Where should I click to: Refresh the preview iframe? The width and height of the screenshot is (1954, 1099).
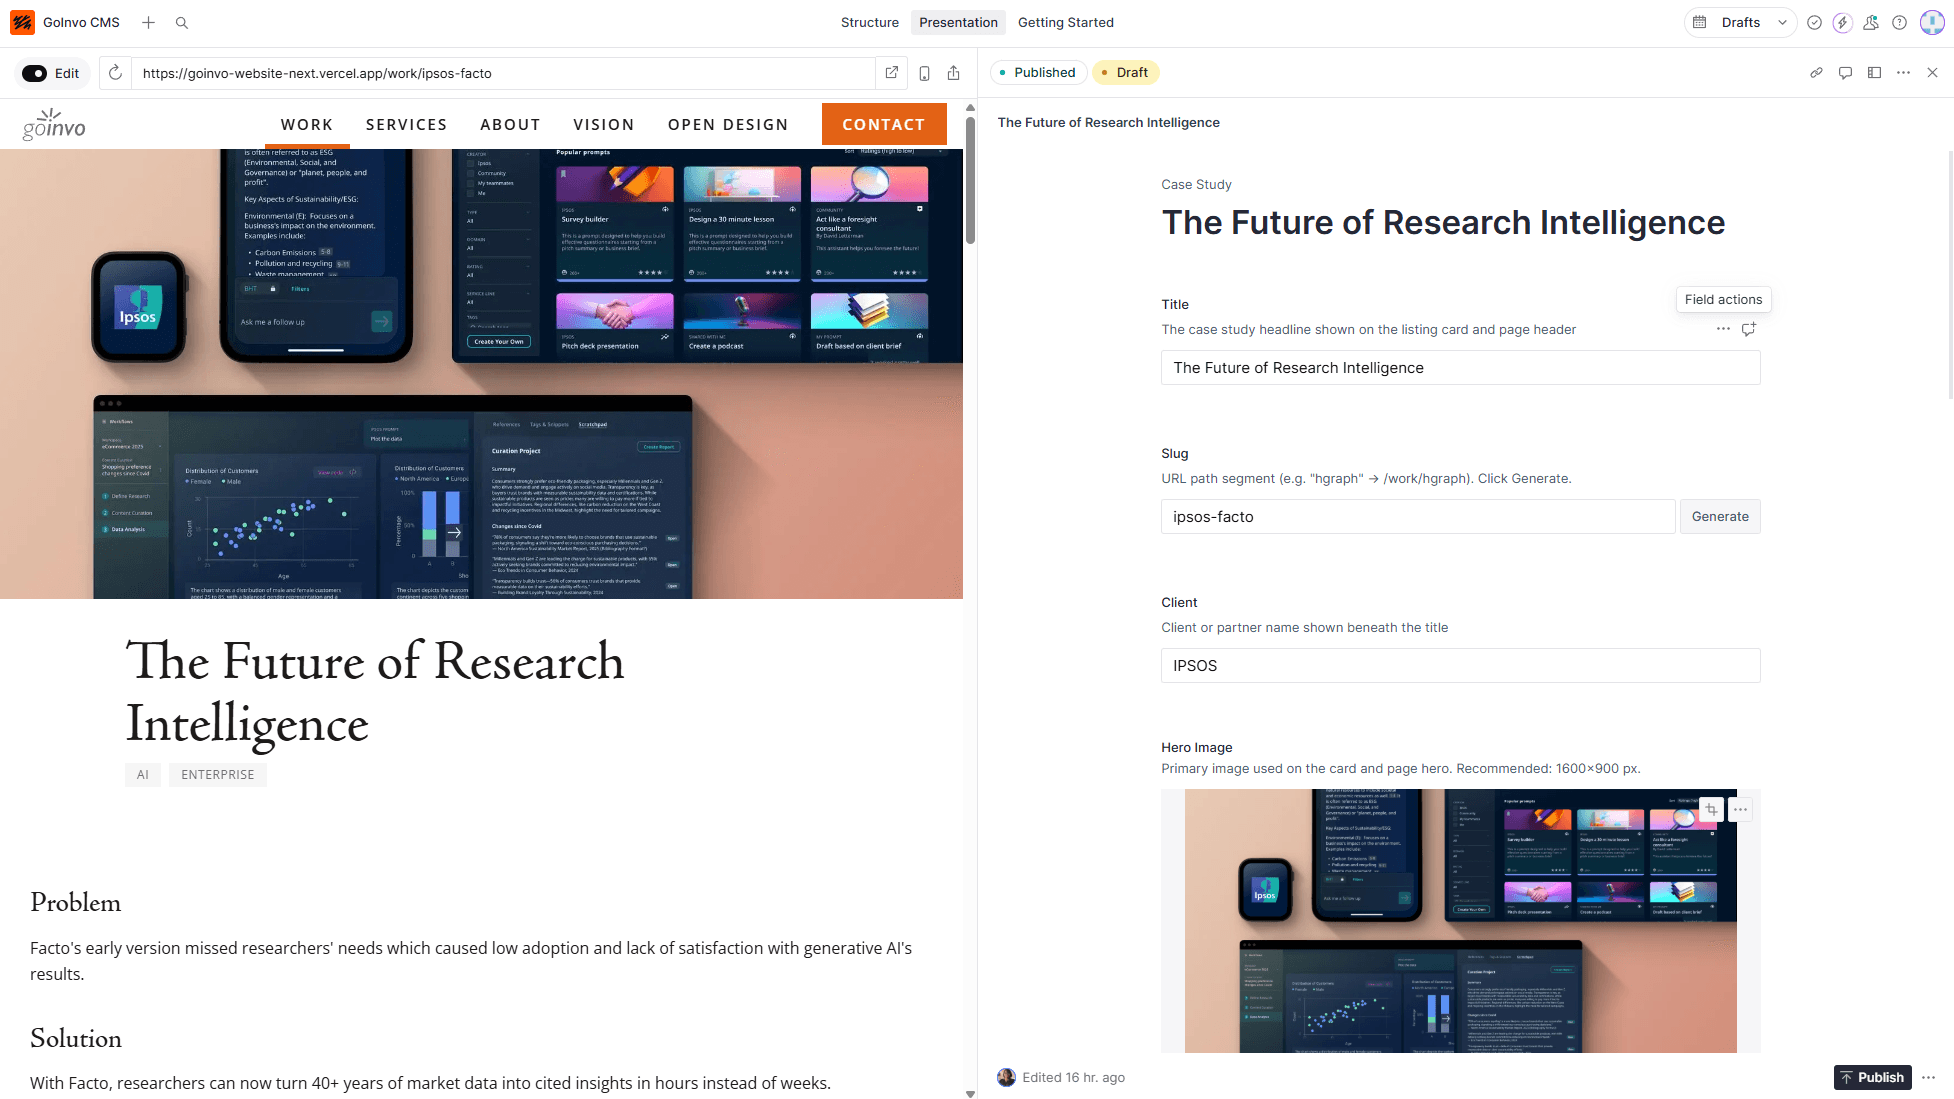coord(115,72)
